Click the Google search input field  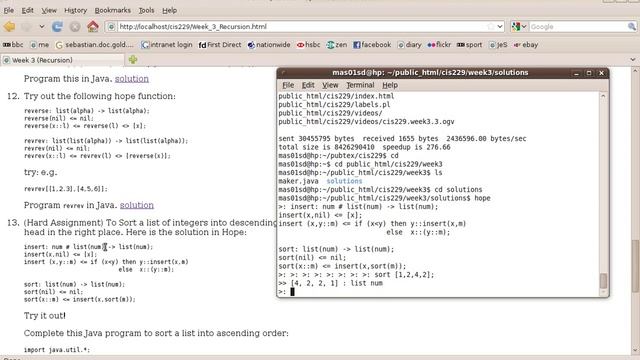(x=578, y=27)
